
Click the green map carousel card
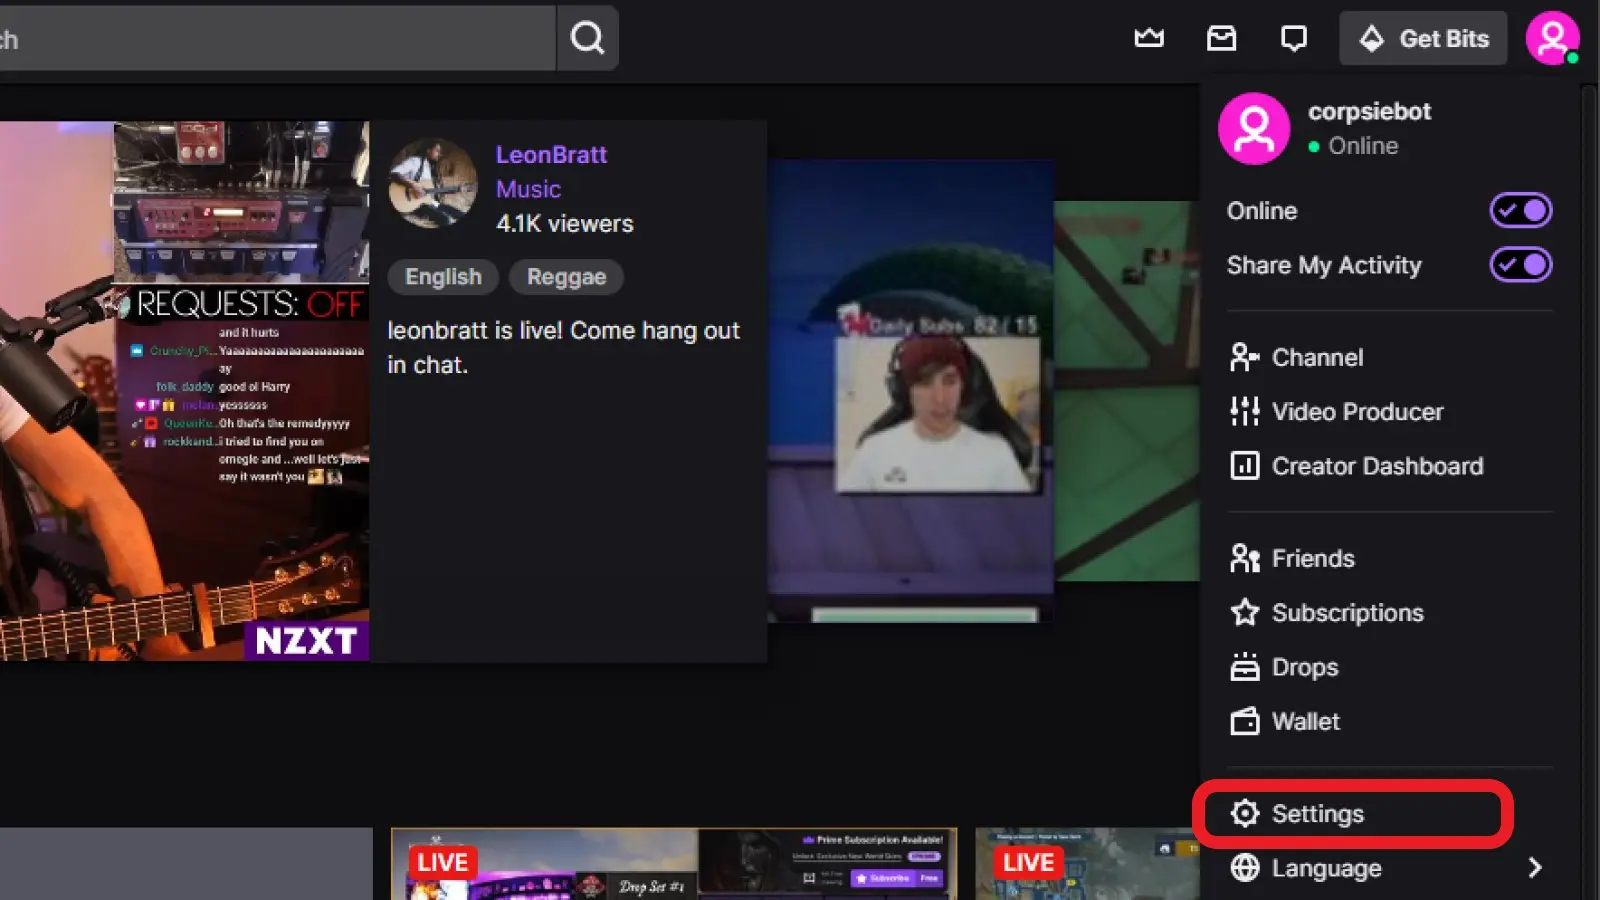1127,390
